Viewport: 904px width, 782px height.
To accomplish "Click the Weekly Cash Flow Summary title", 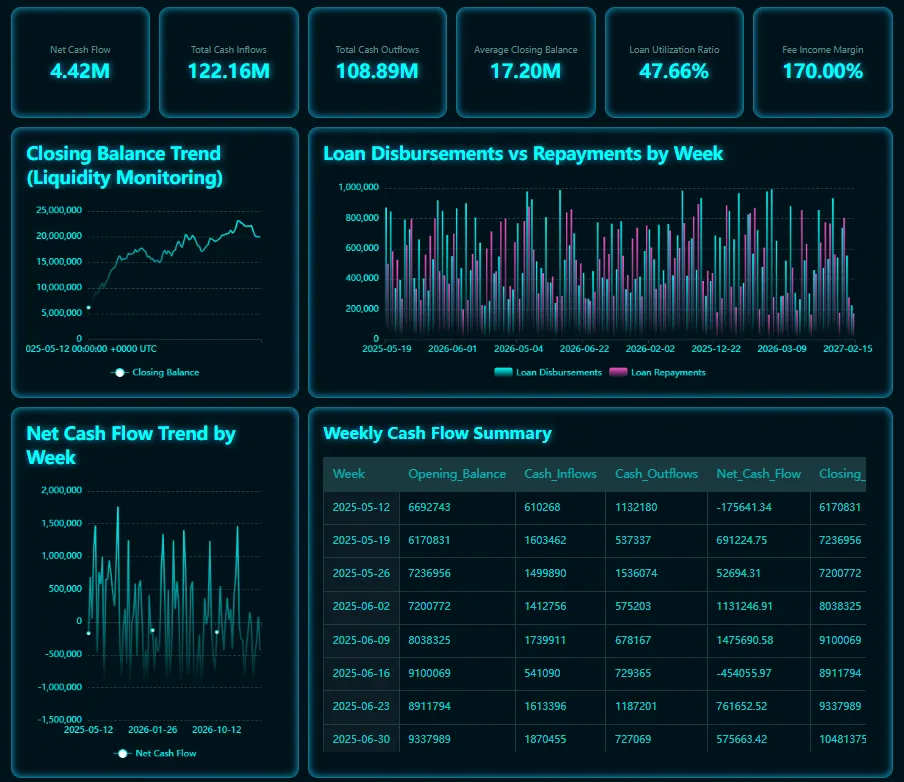I will pyautogui.click(x=436, y=433).
